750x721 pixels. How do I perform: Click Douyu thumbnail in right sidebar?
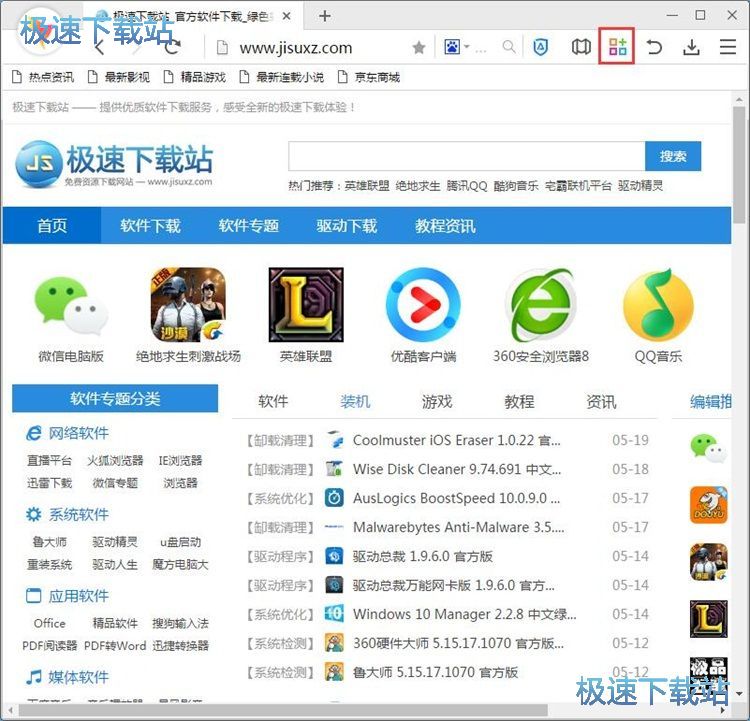click(x=708, y=505)
